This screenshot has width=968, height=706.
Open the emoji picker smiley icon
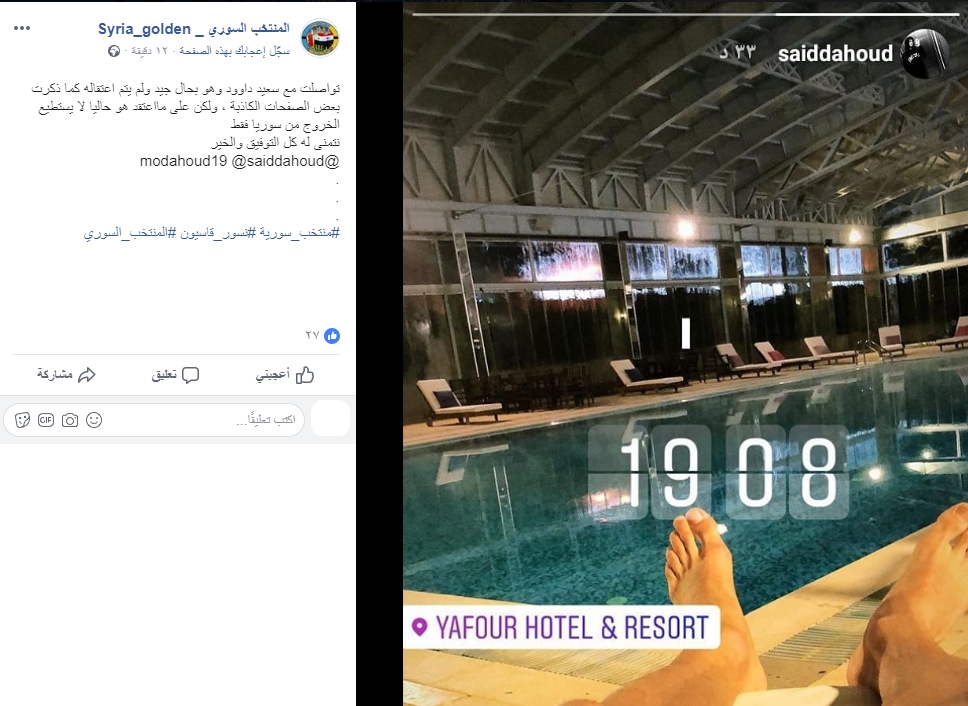[x=94, y=420]
